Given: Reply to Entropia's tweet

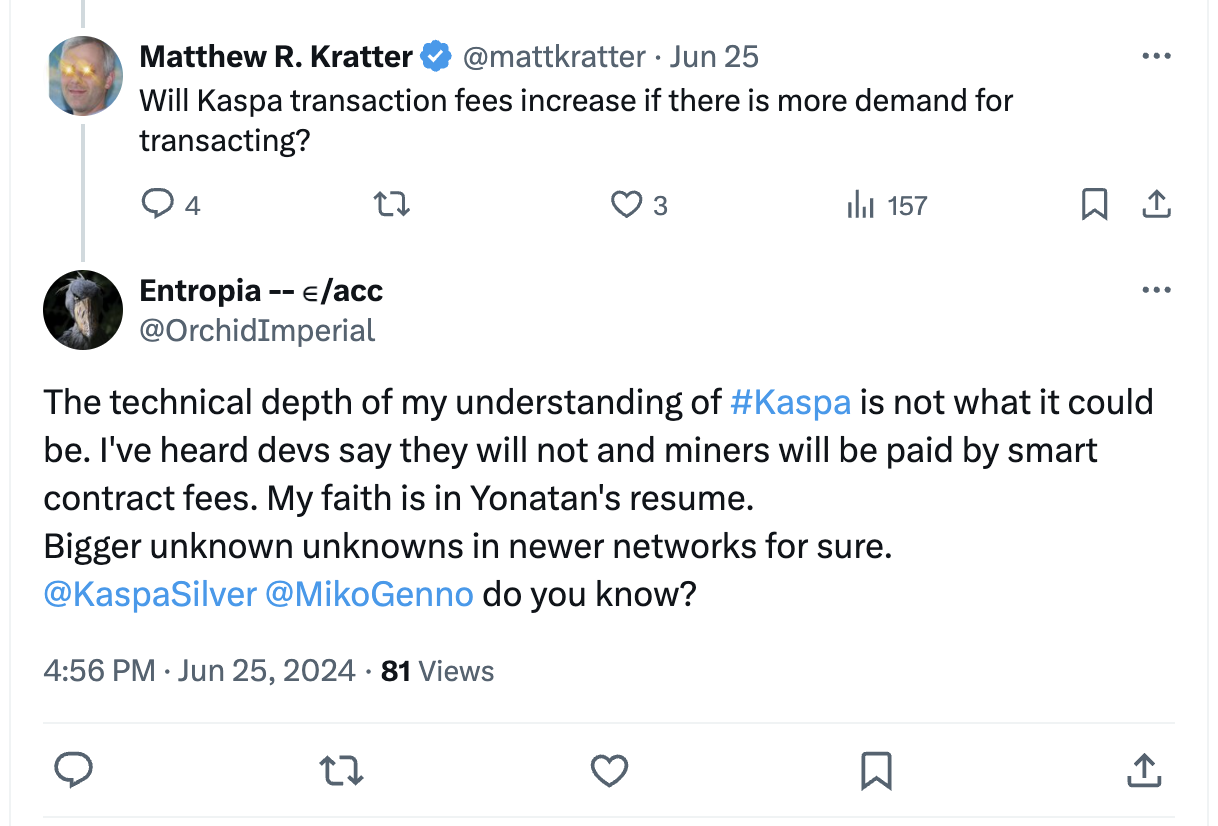Looking at the screenshot, I should click(73, 770).
